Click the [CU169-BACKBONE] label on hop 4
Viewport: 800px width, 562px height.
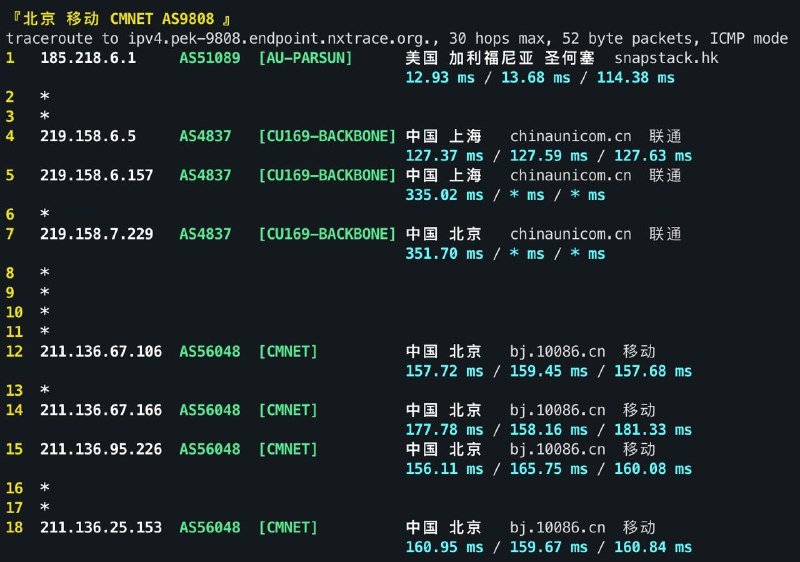pyautogui.click(x=327, y=136)
